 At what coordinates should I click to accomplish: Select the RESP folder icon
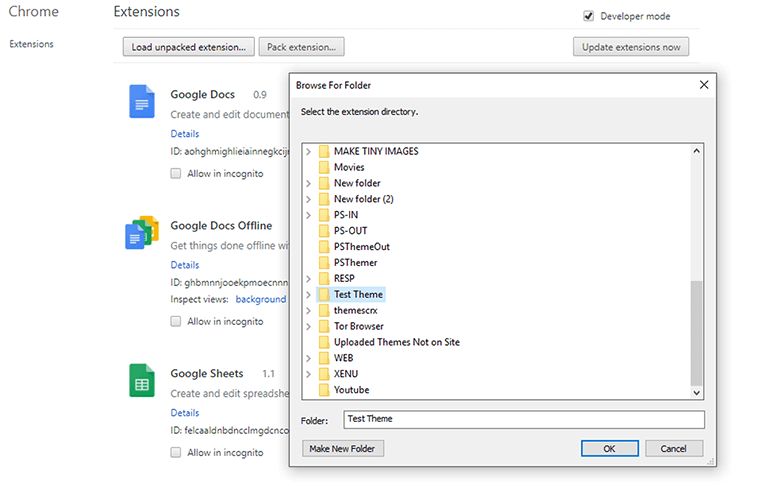(324, 278)
